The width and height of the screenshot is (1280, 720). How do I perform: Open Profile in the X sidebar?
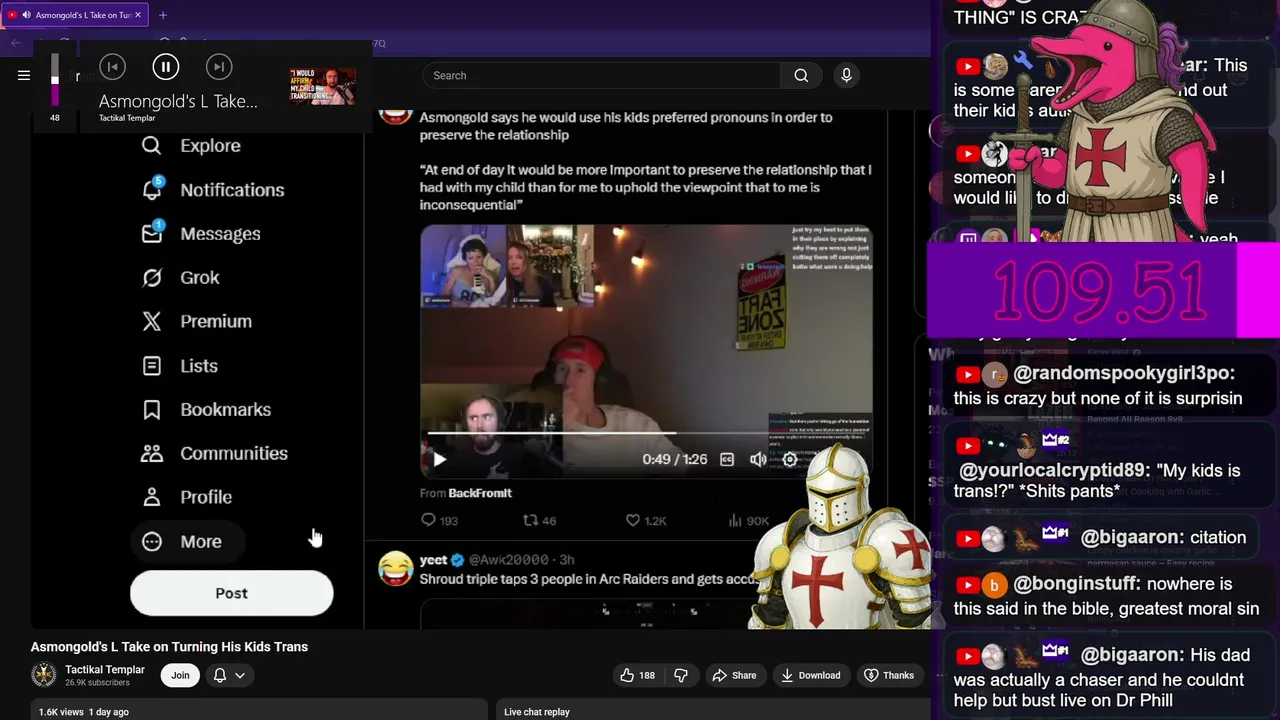tap(186, 497)
